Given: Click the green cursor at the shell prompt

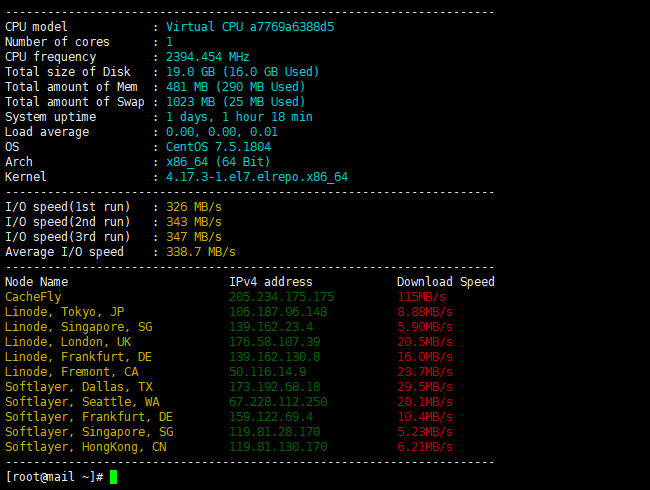Looking at the screenshot, I should point(114,477).
